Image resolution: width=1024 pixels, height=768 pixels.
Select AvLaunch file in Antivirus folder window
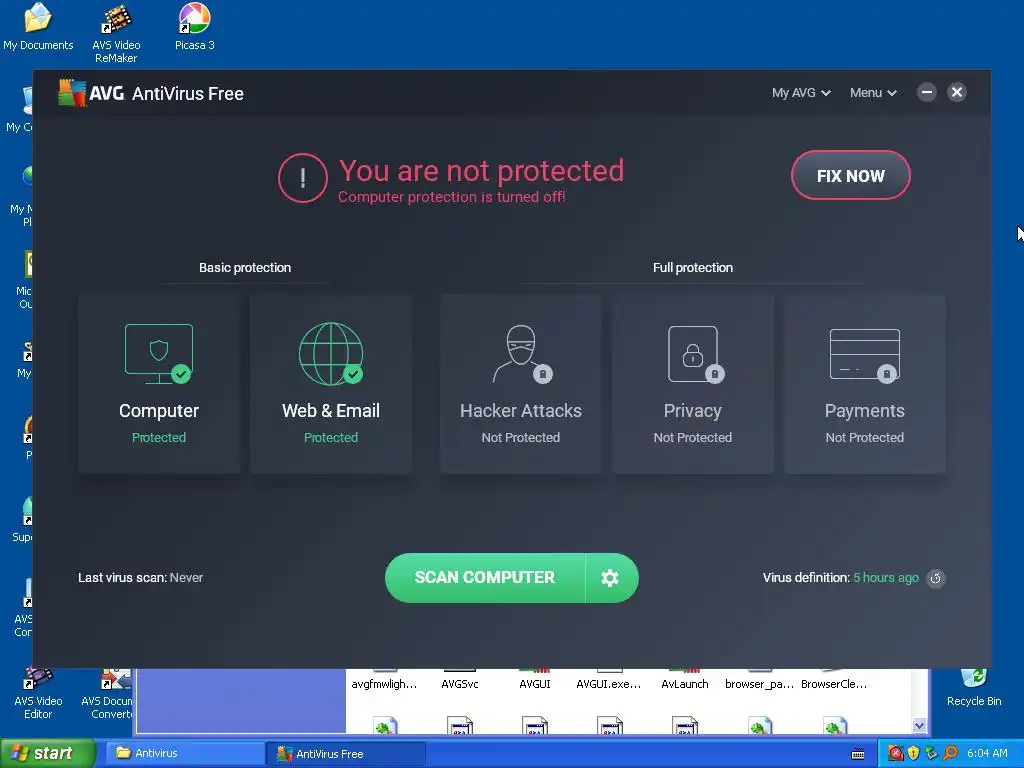pyautogui.click(x=684, y=680)
